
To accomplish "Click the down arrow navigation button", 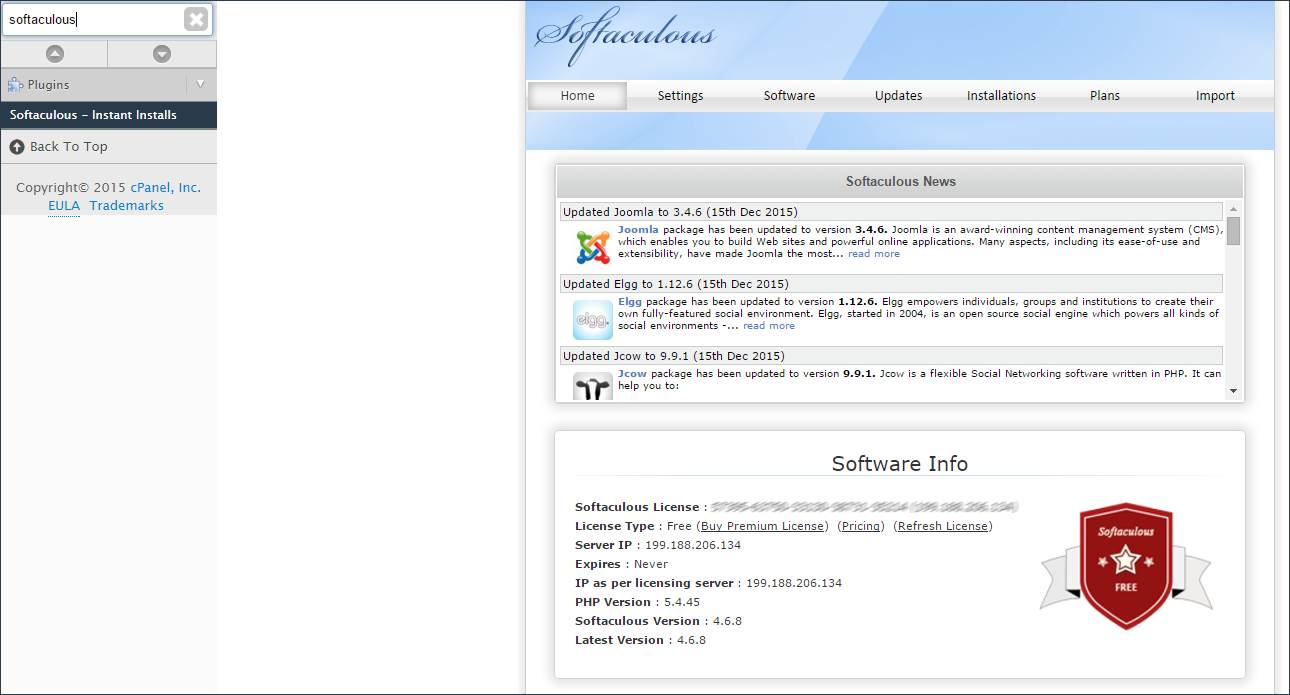I will (x=162, y=54).
